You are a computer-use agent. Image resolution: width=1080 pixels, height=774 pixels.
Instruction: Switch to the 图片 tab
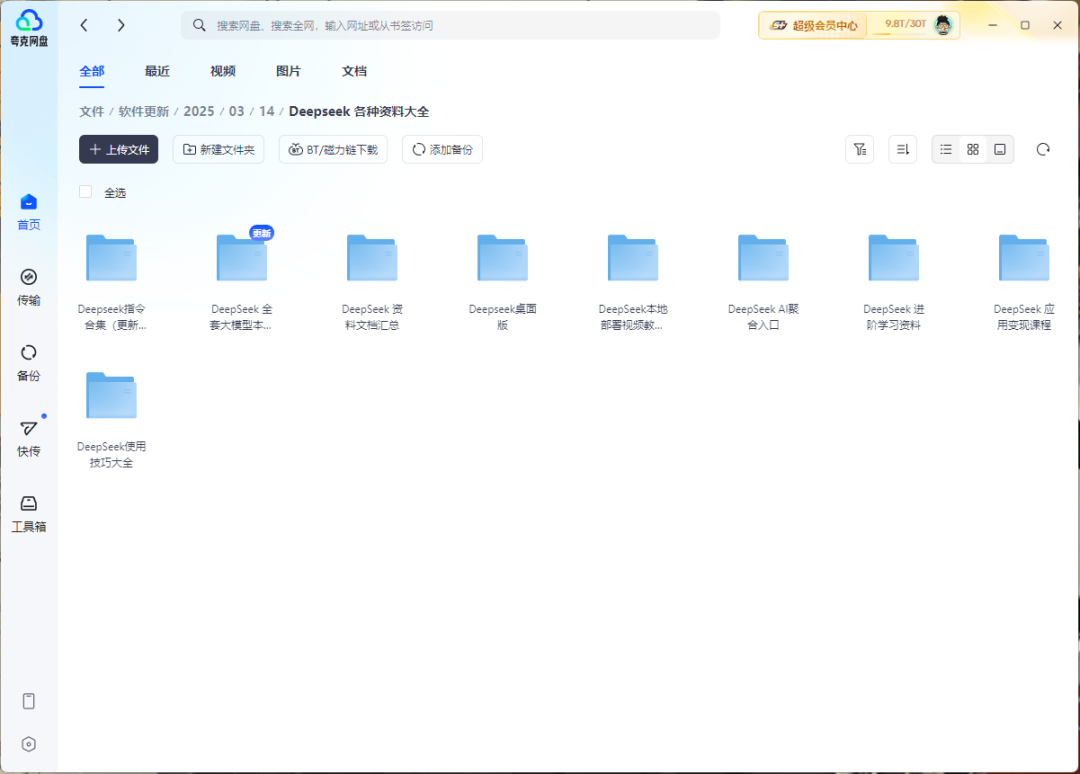click(x=288, y=71)
